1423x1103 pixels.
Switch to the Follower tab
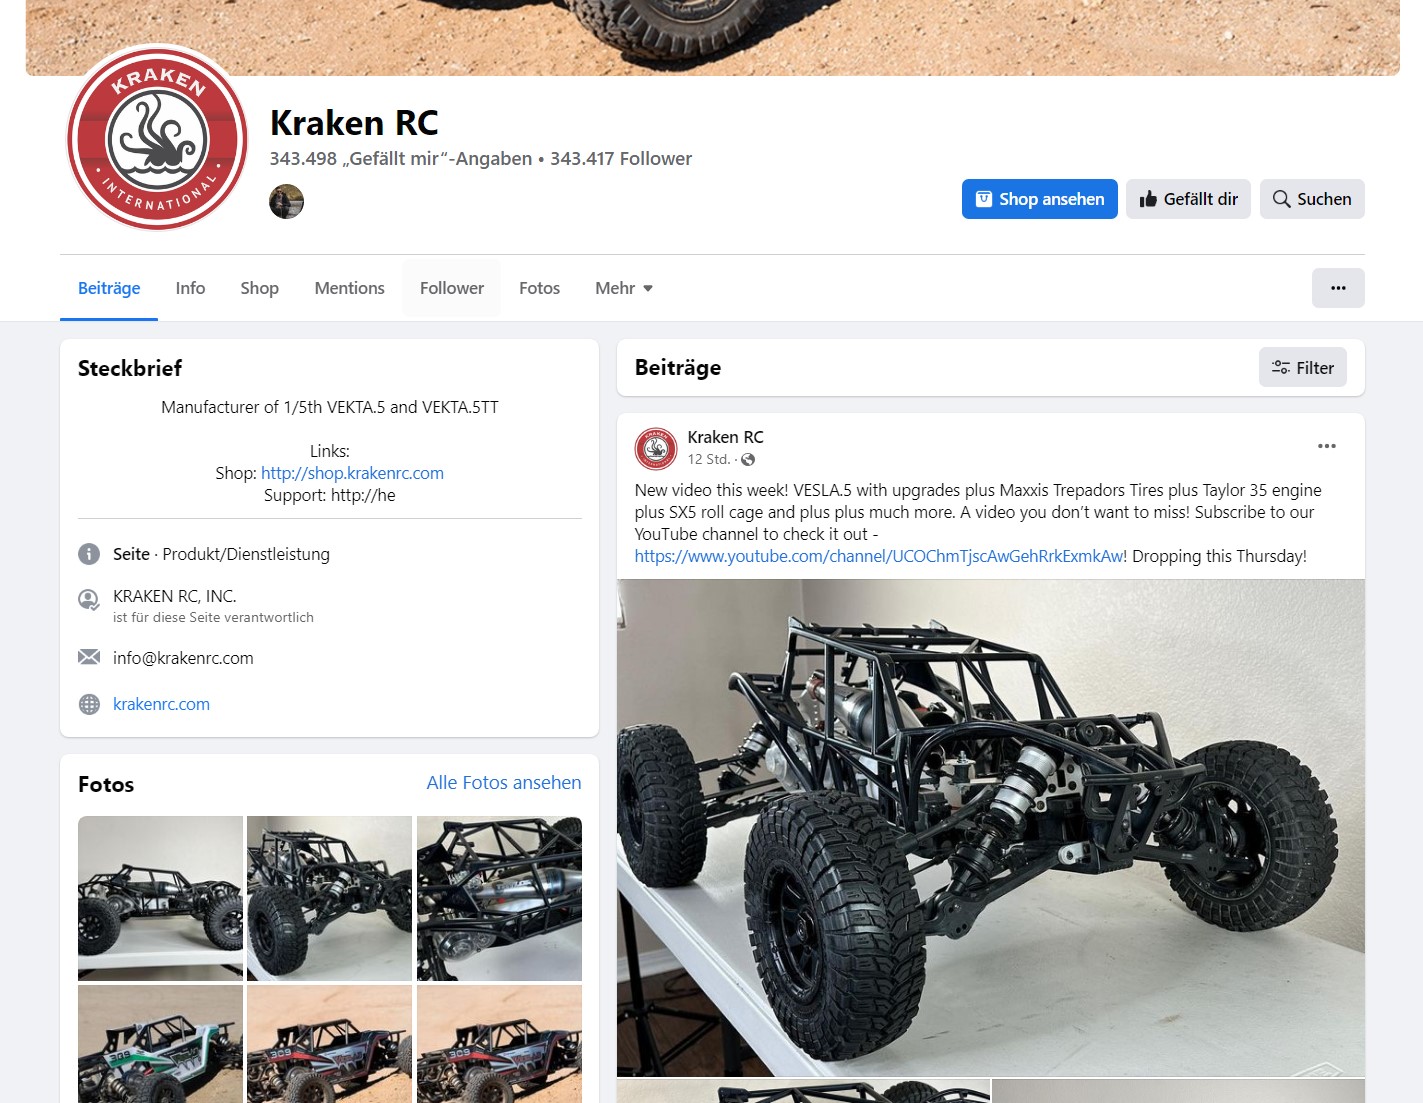pyautogui.click(x=452, y=288)
